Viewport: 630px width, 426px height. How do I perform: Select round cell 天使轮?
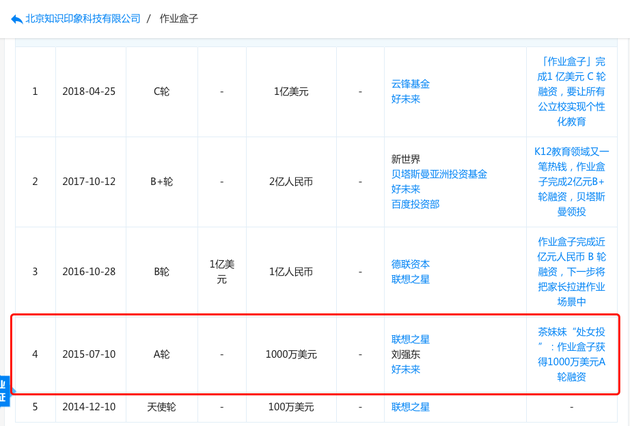tap(162, 407)
